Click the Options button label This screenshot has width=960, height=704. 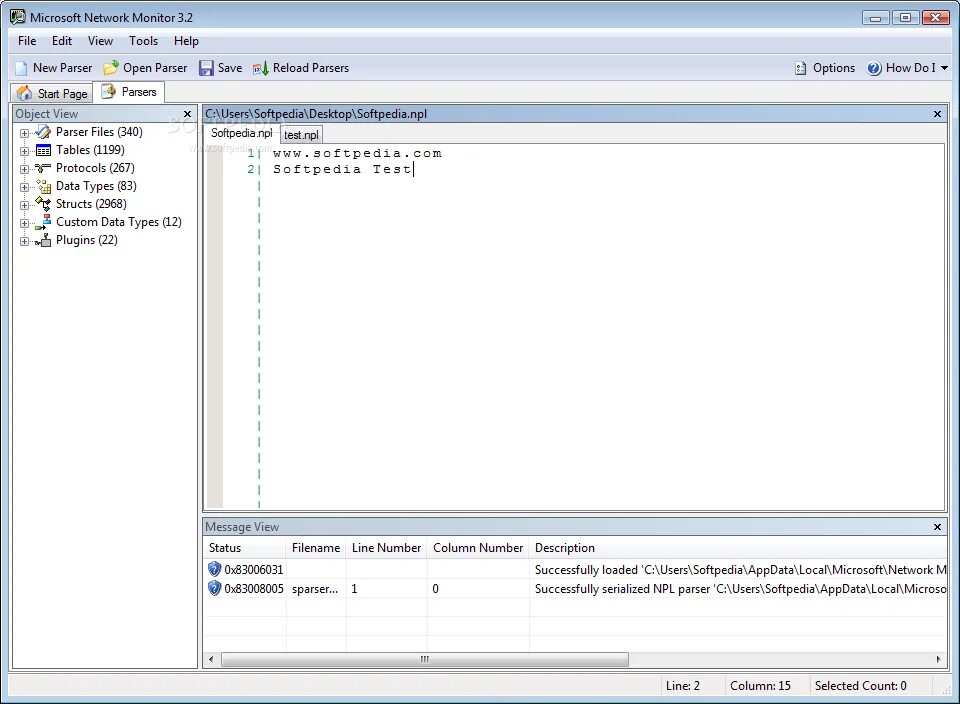pyautogui.click(x=834, y=68)
